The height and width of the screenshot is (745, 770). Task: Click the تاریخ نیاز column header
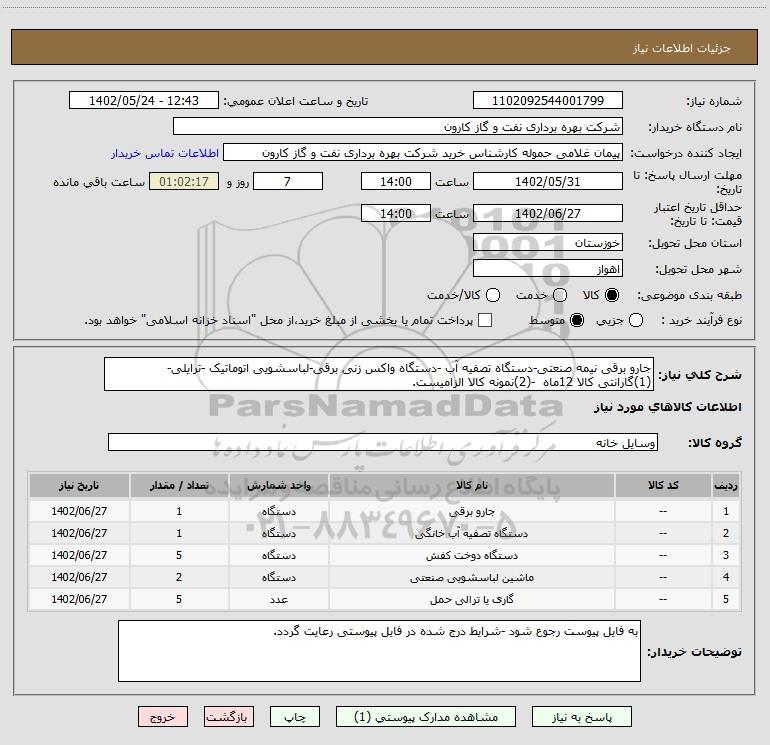[79, 485]
